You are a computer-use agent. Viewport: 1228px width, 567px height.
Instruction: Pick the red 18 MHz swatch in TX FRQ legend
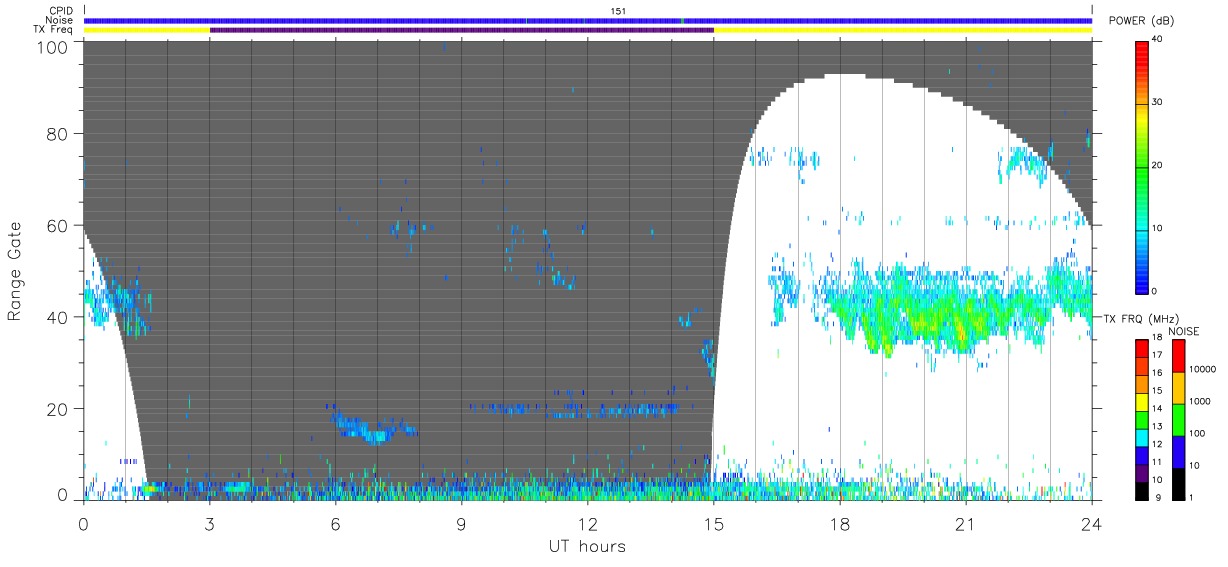tap(1143, 347)
